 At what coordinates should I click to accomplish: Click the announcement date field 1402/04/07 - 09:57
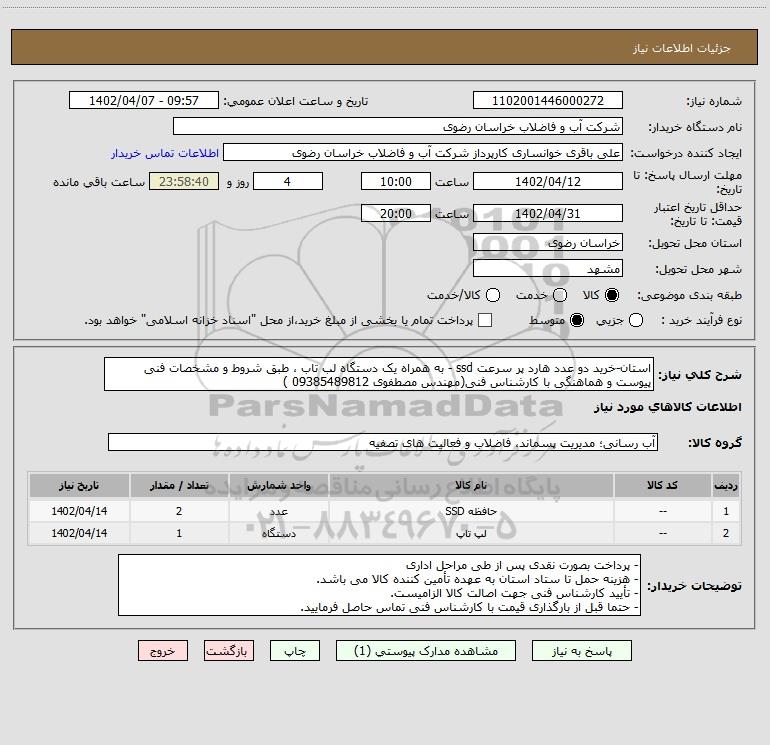[144, 101]
